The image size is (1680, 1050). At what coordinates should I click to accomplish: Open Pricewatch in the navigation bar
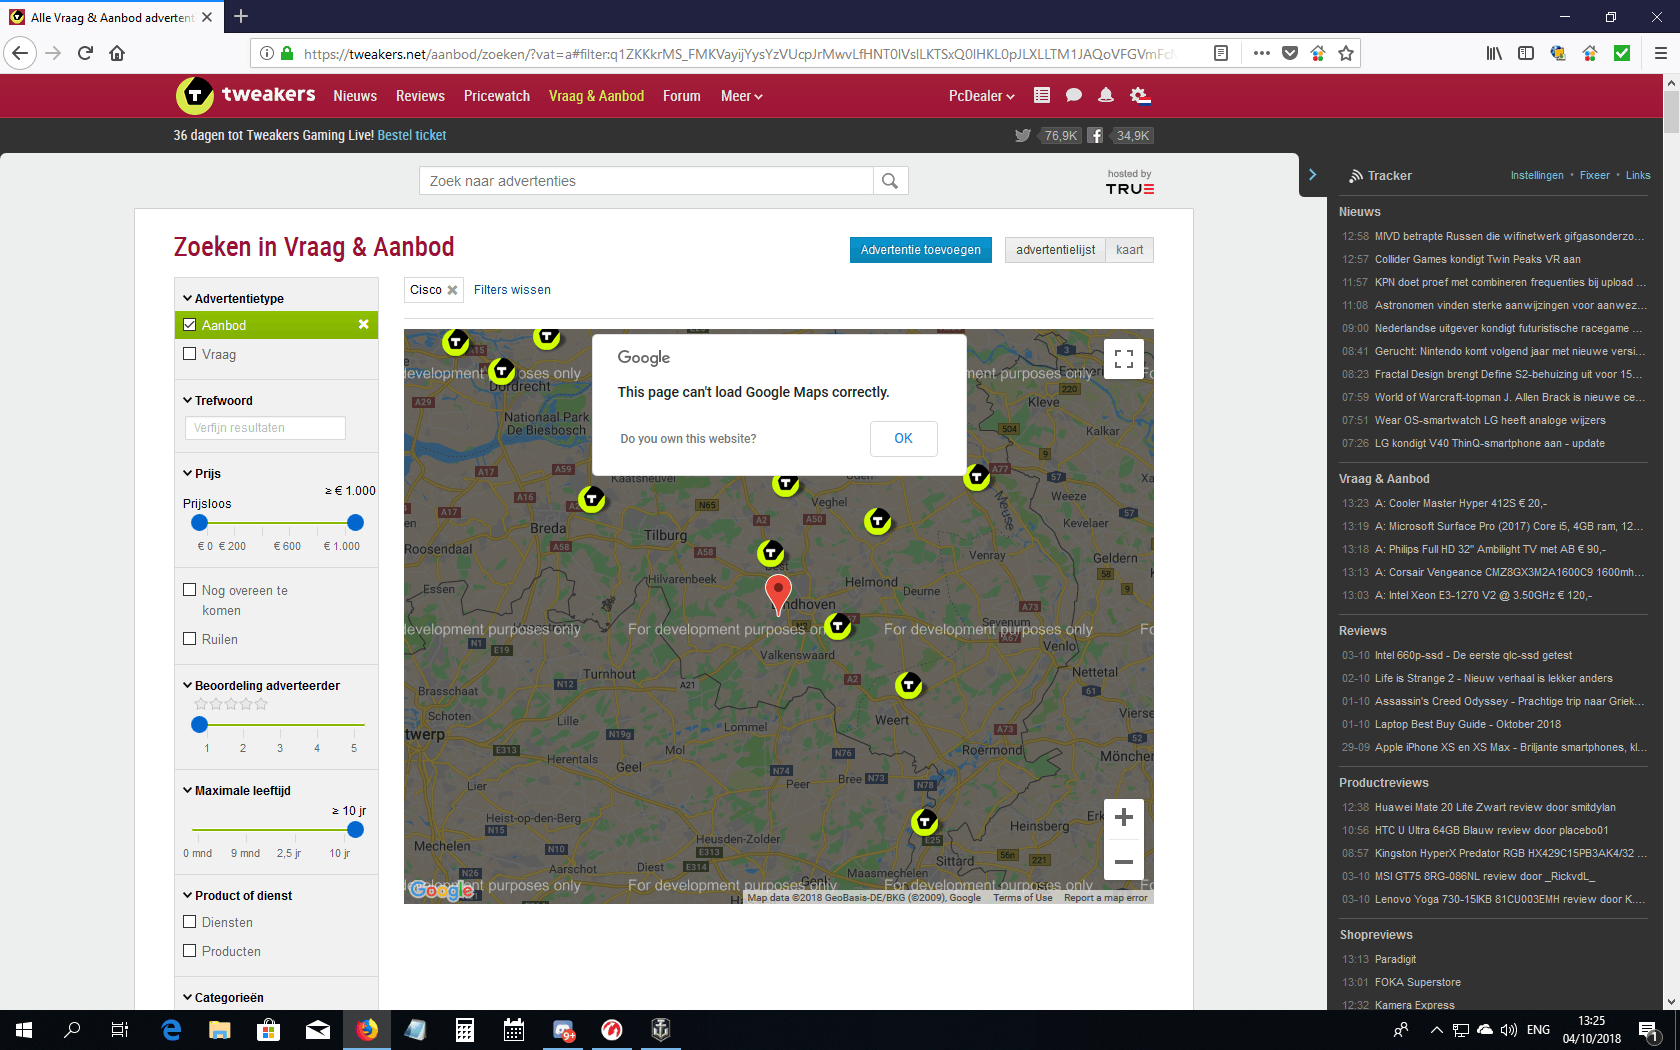497,96
